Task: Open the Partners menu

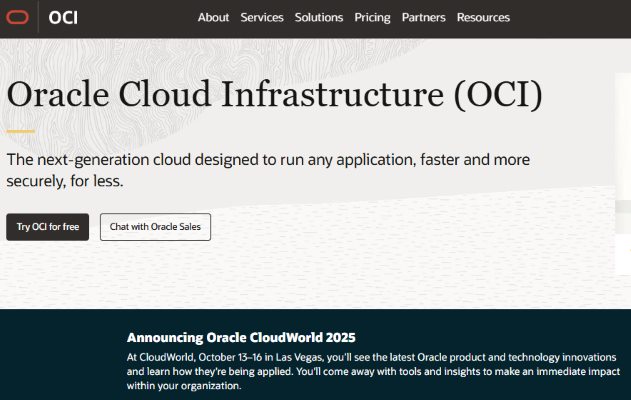Action: pos(423,18)
